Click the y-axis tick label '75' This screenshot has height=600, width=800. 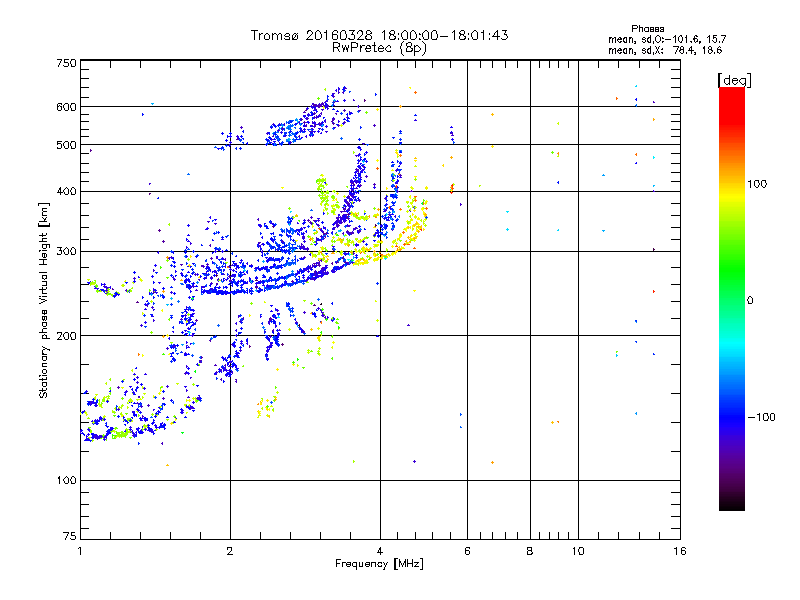coord(70,536)
